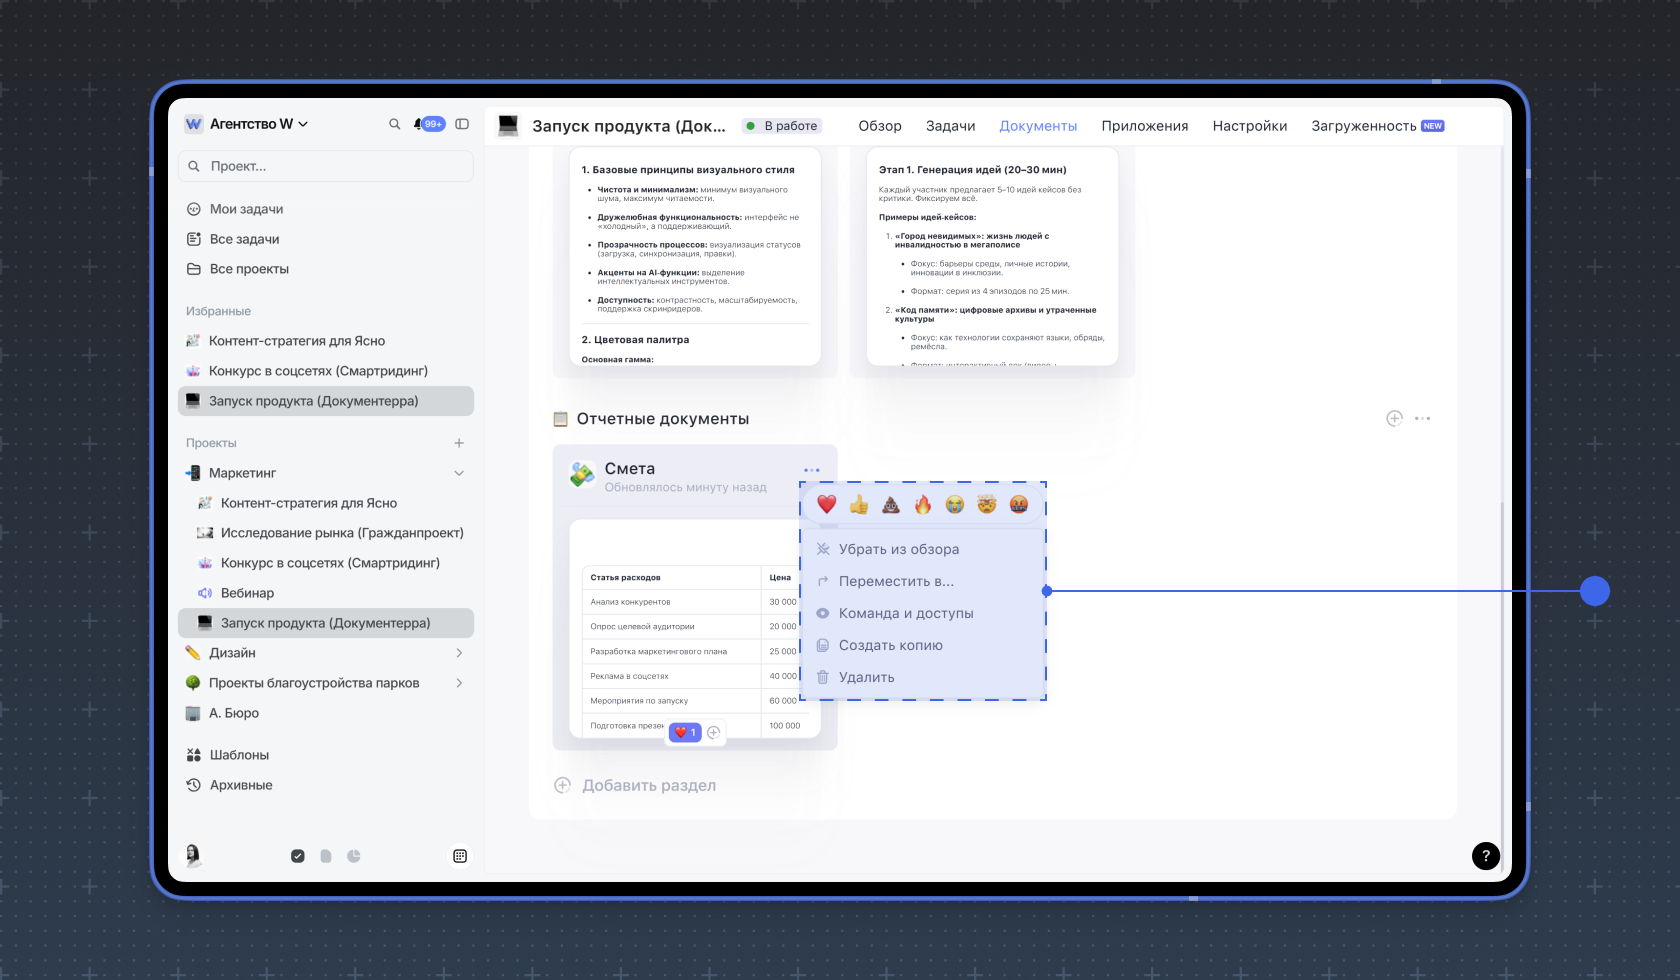Open the help question mark button

coord(1485,855)
